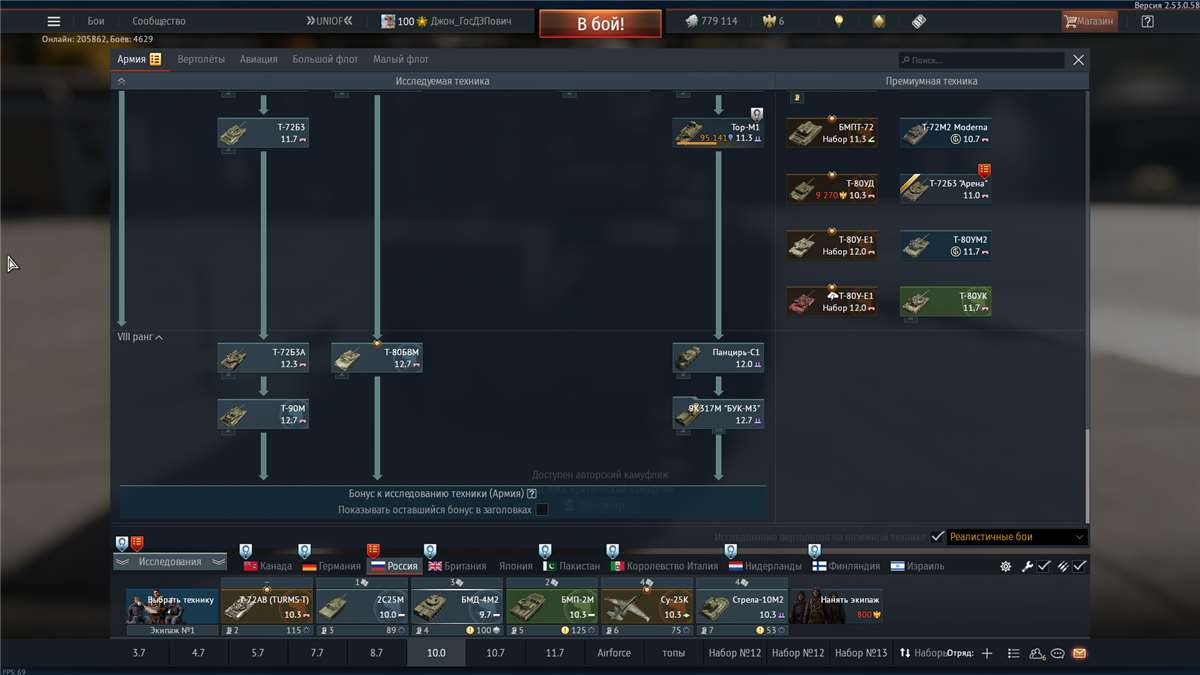Select the Германия nation tab
1200x675 pixels.
331,566
